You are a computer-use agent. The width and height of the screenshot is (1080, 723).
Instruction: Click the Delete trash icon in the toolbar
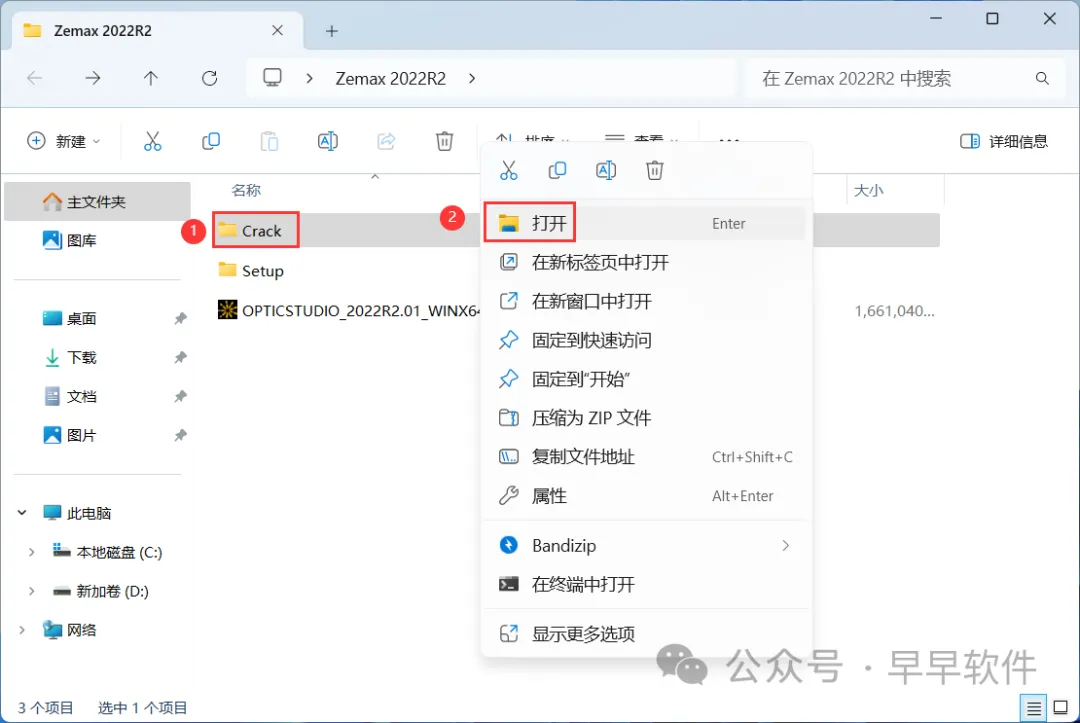pos(444,141)
